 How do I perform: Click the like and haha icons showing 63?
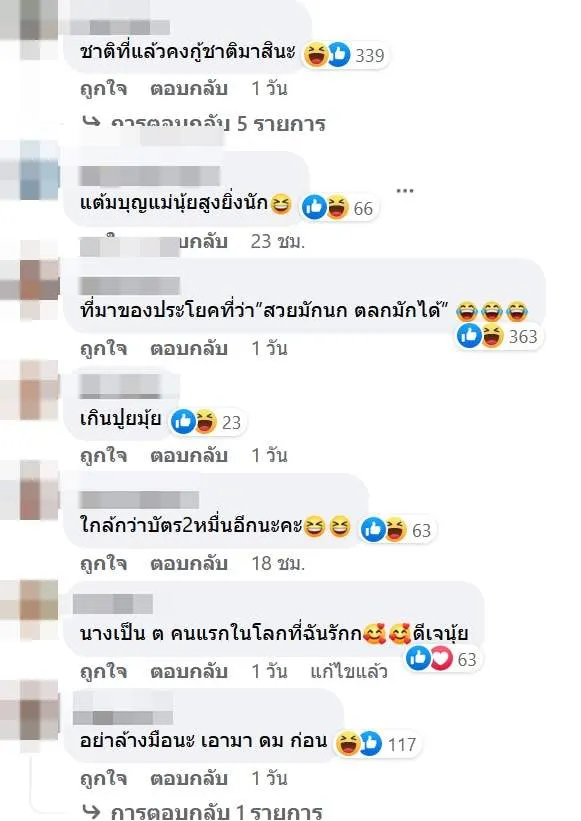(x=397, y=530)
